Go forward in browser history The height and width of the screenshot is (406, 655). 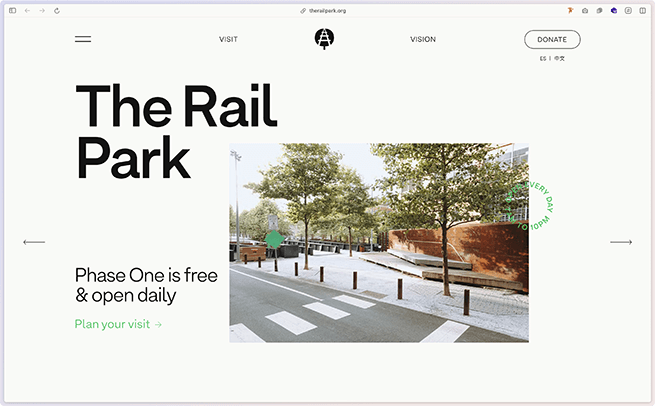pyautogui.click(x=42, y=11)
